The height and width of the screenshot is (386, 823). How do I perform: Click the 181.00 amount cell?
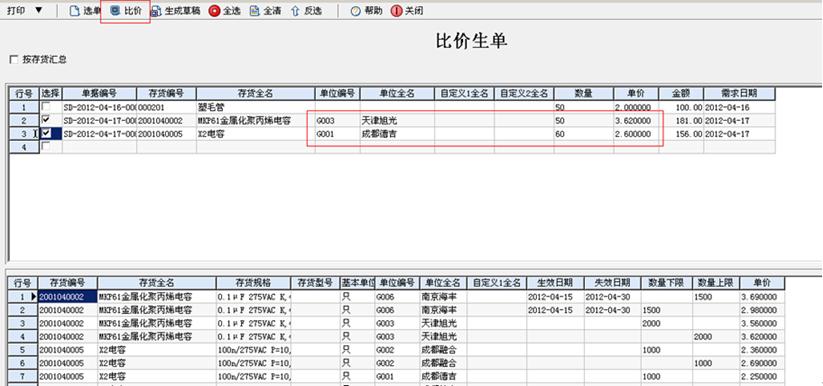coord(681,121)
